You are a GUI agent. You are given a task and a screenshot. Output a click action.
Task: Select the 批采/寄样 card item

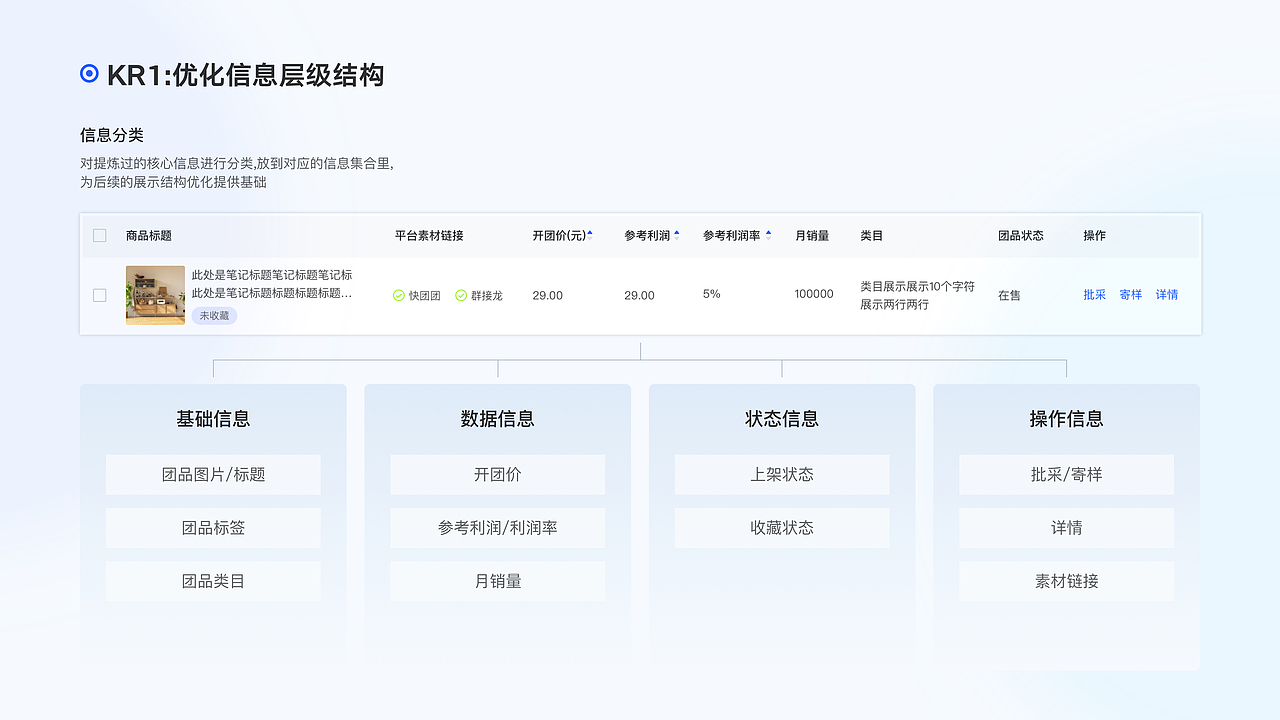click(1067, 475)
